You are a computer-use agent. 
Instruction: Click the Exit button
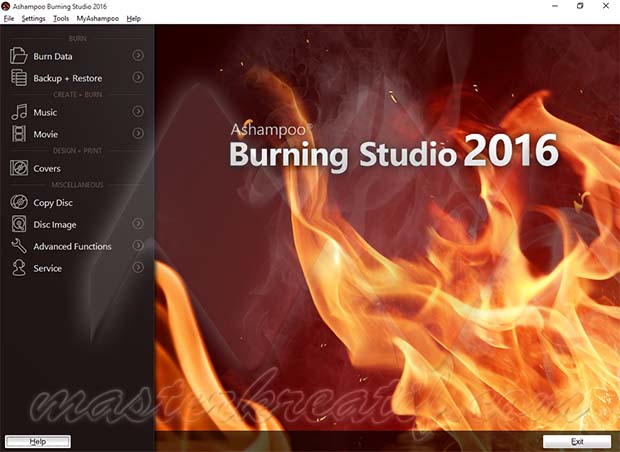577,441
